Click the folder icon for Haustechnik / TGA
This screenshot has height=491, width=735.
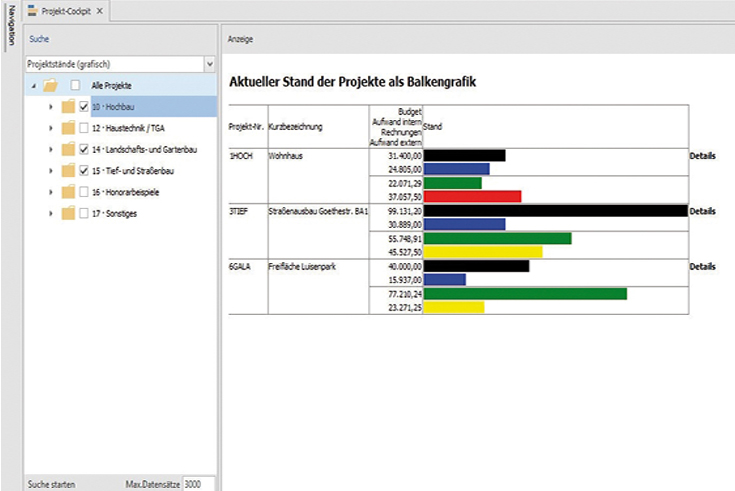point(68,128)
